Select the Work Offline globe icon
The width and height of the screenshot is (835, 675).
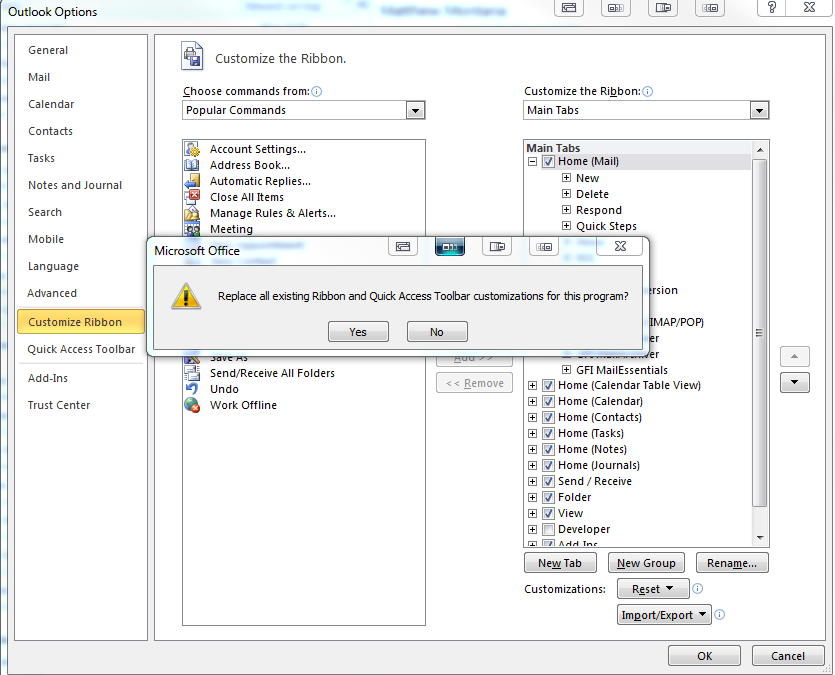click(x=193, y=405)
